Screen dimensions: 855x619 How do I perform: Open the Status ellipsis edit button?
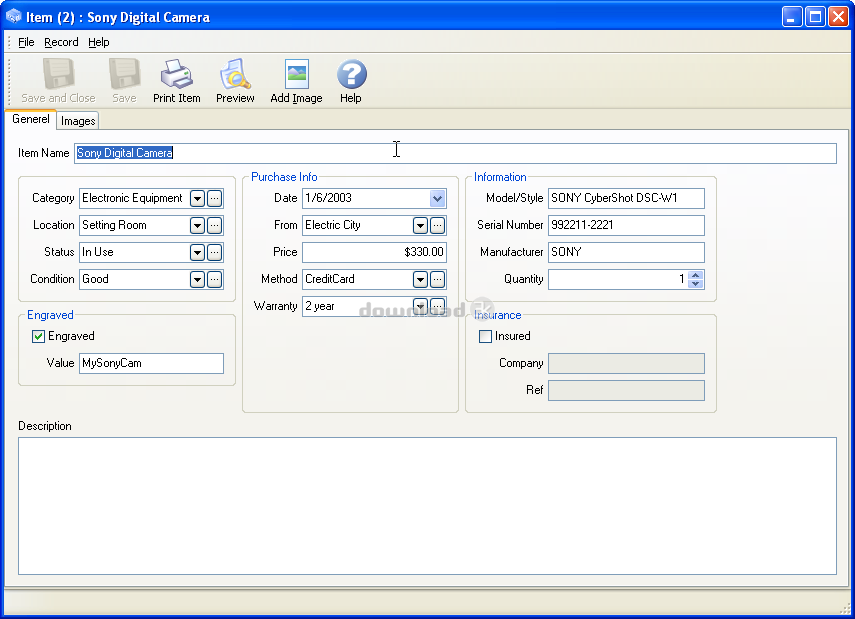[x=215, y=253]
